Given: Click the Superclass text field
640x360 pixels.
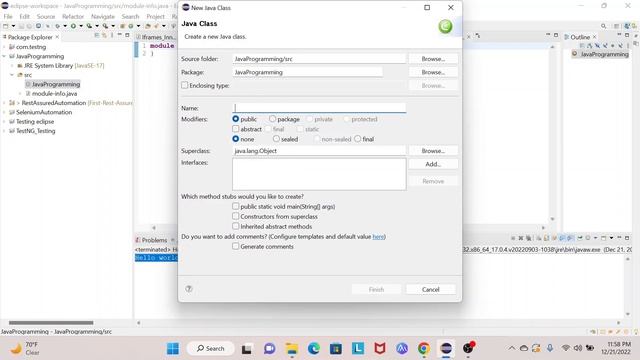Looking at the screenshot, I should point(319,151).
